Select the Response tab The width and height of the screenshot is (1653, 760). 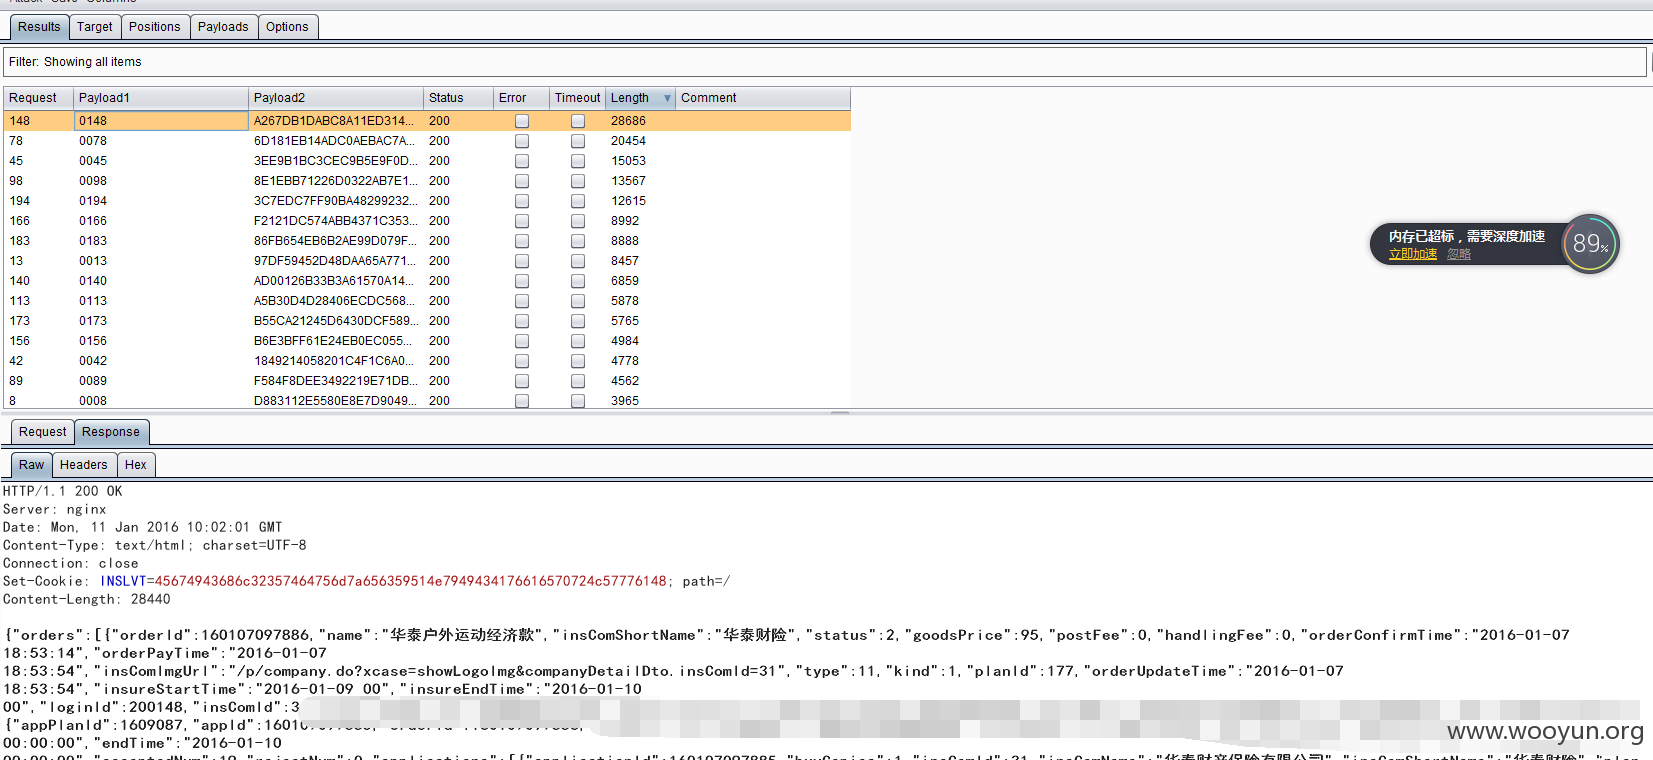[111, 432]
